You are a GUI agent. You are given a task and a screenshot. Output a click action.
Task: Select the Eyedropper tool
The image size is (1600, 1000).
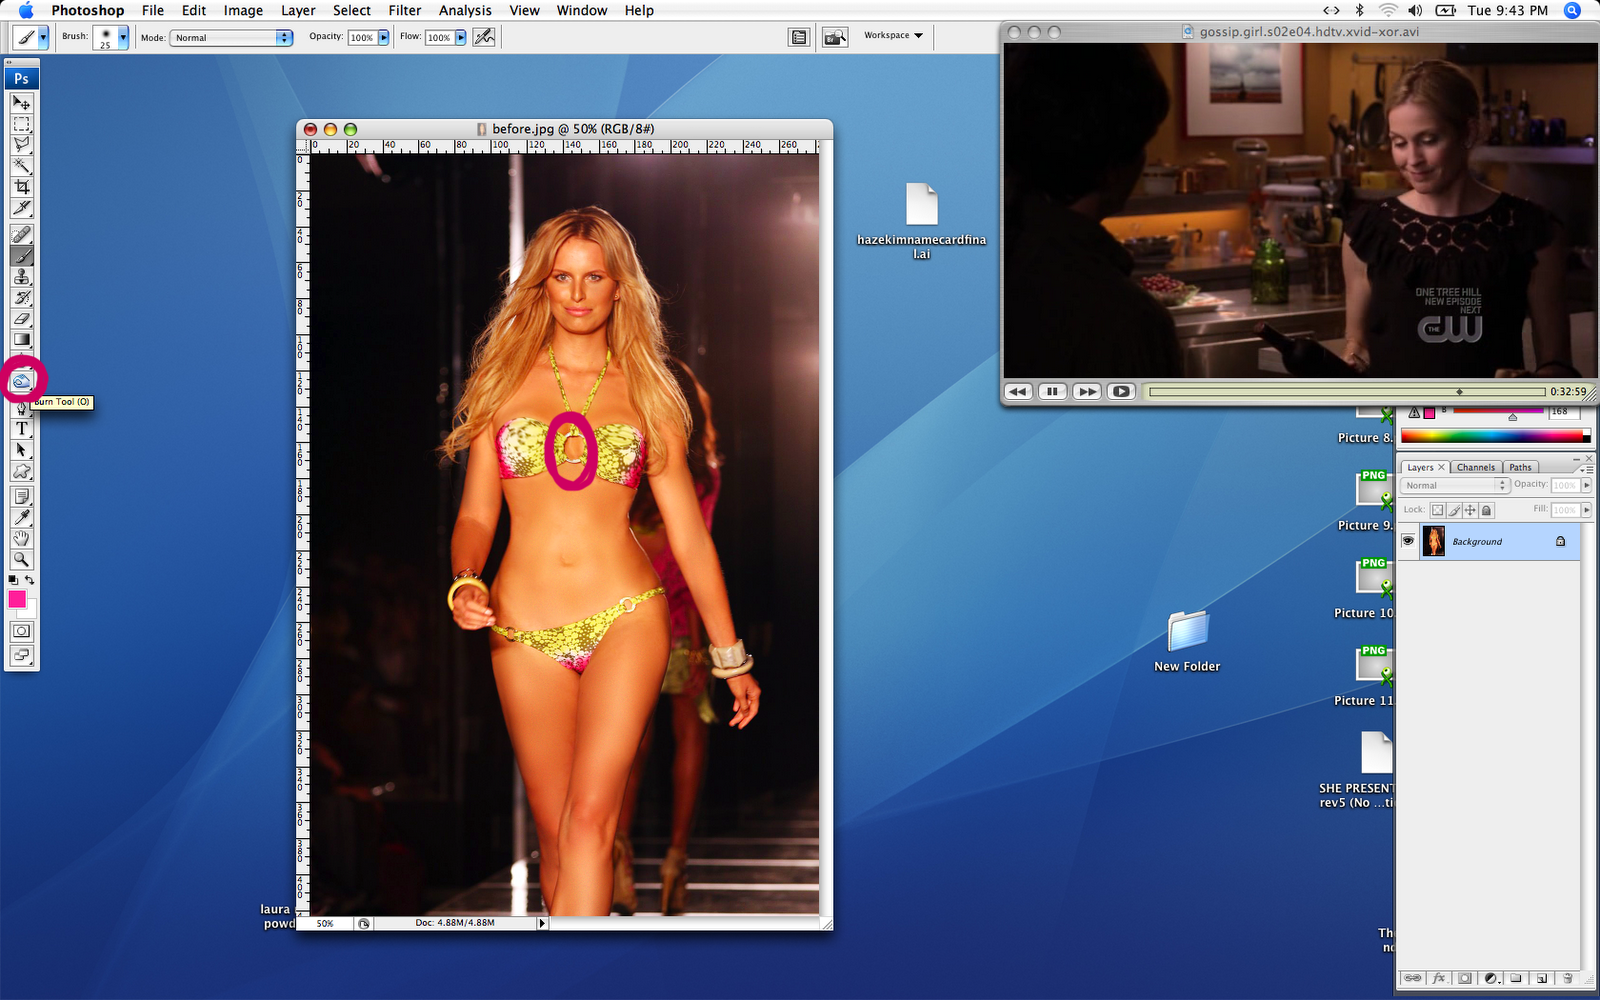click(x=21, y=518)
